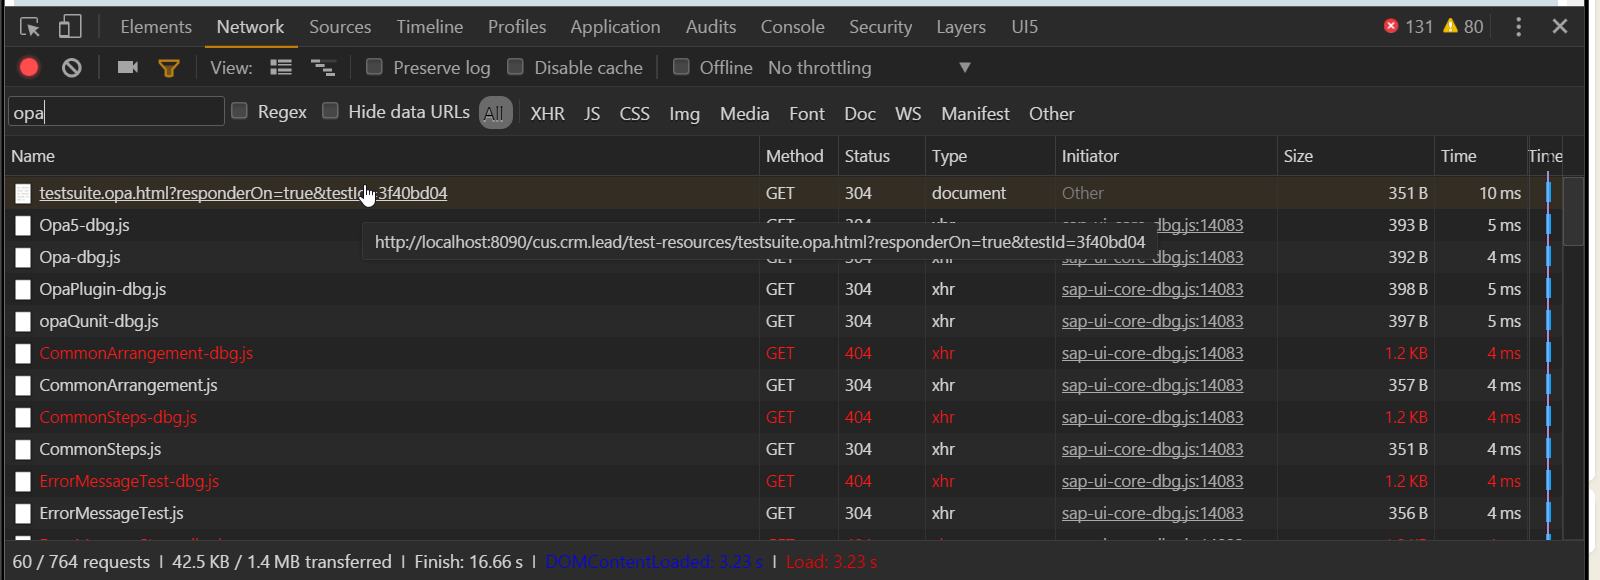Switch to the Console tab
1600x580 pixels.
tap(792, 27)
